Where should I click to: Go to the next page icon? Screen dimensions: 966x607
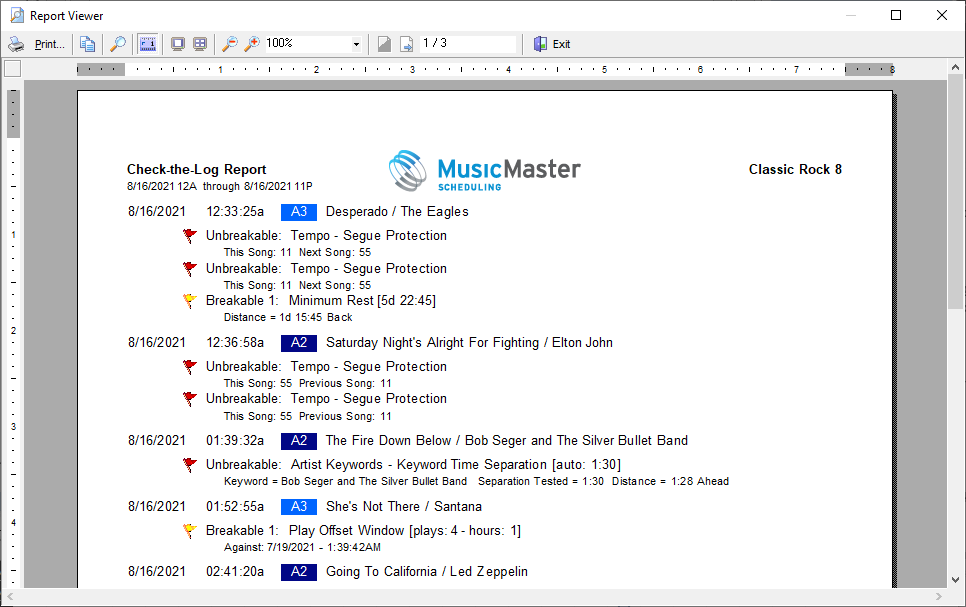407,44
